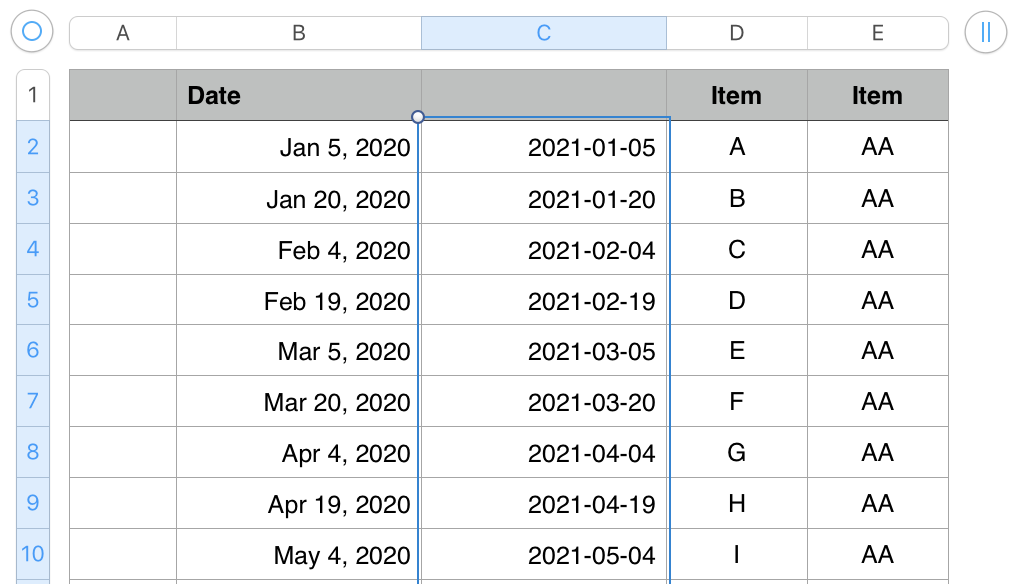The image size is (1020, 584).
Task: Click the table select circle handle
Action: (31, 32)
